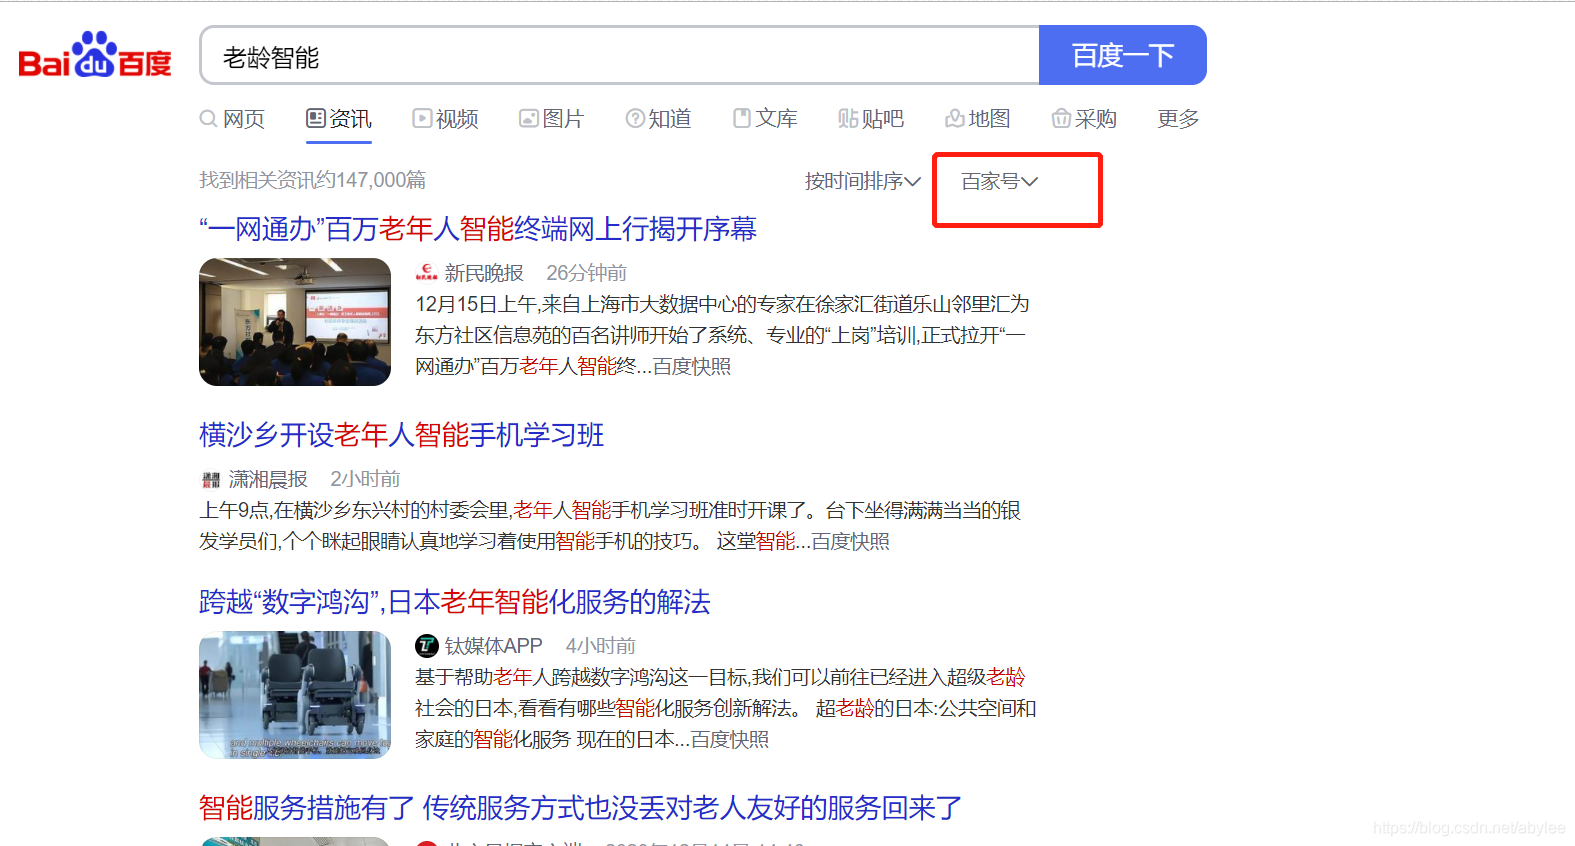Screen dimensions: 1575x846
Task: Click the document icon beside 文库
Action: [742, 118]
